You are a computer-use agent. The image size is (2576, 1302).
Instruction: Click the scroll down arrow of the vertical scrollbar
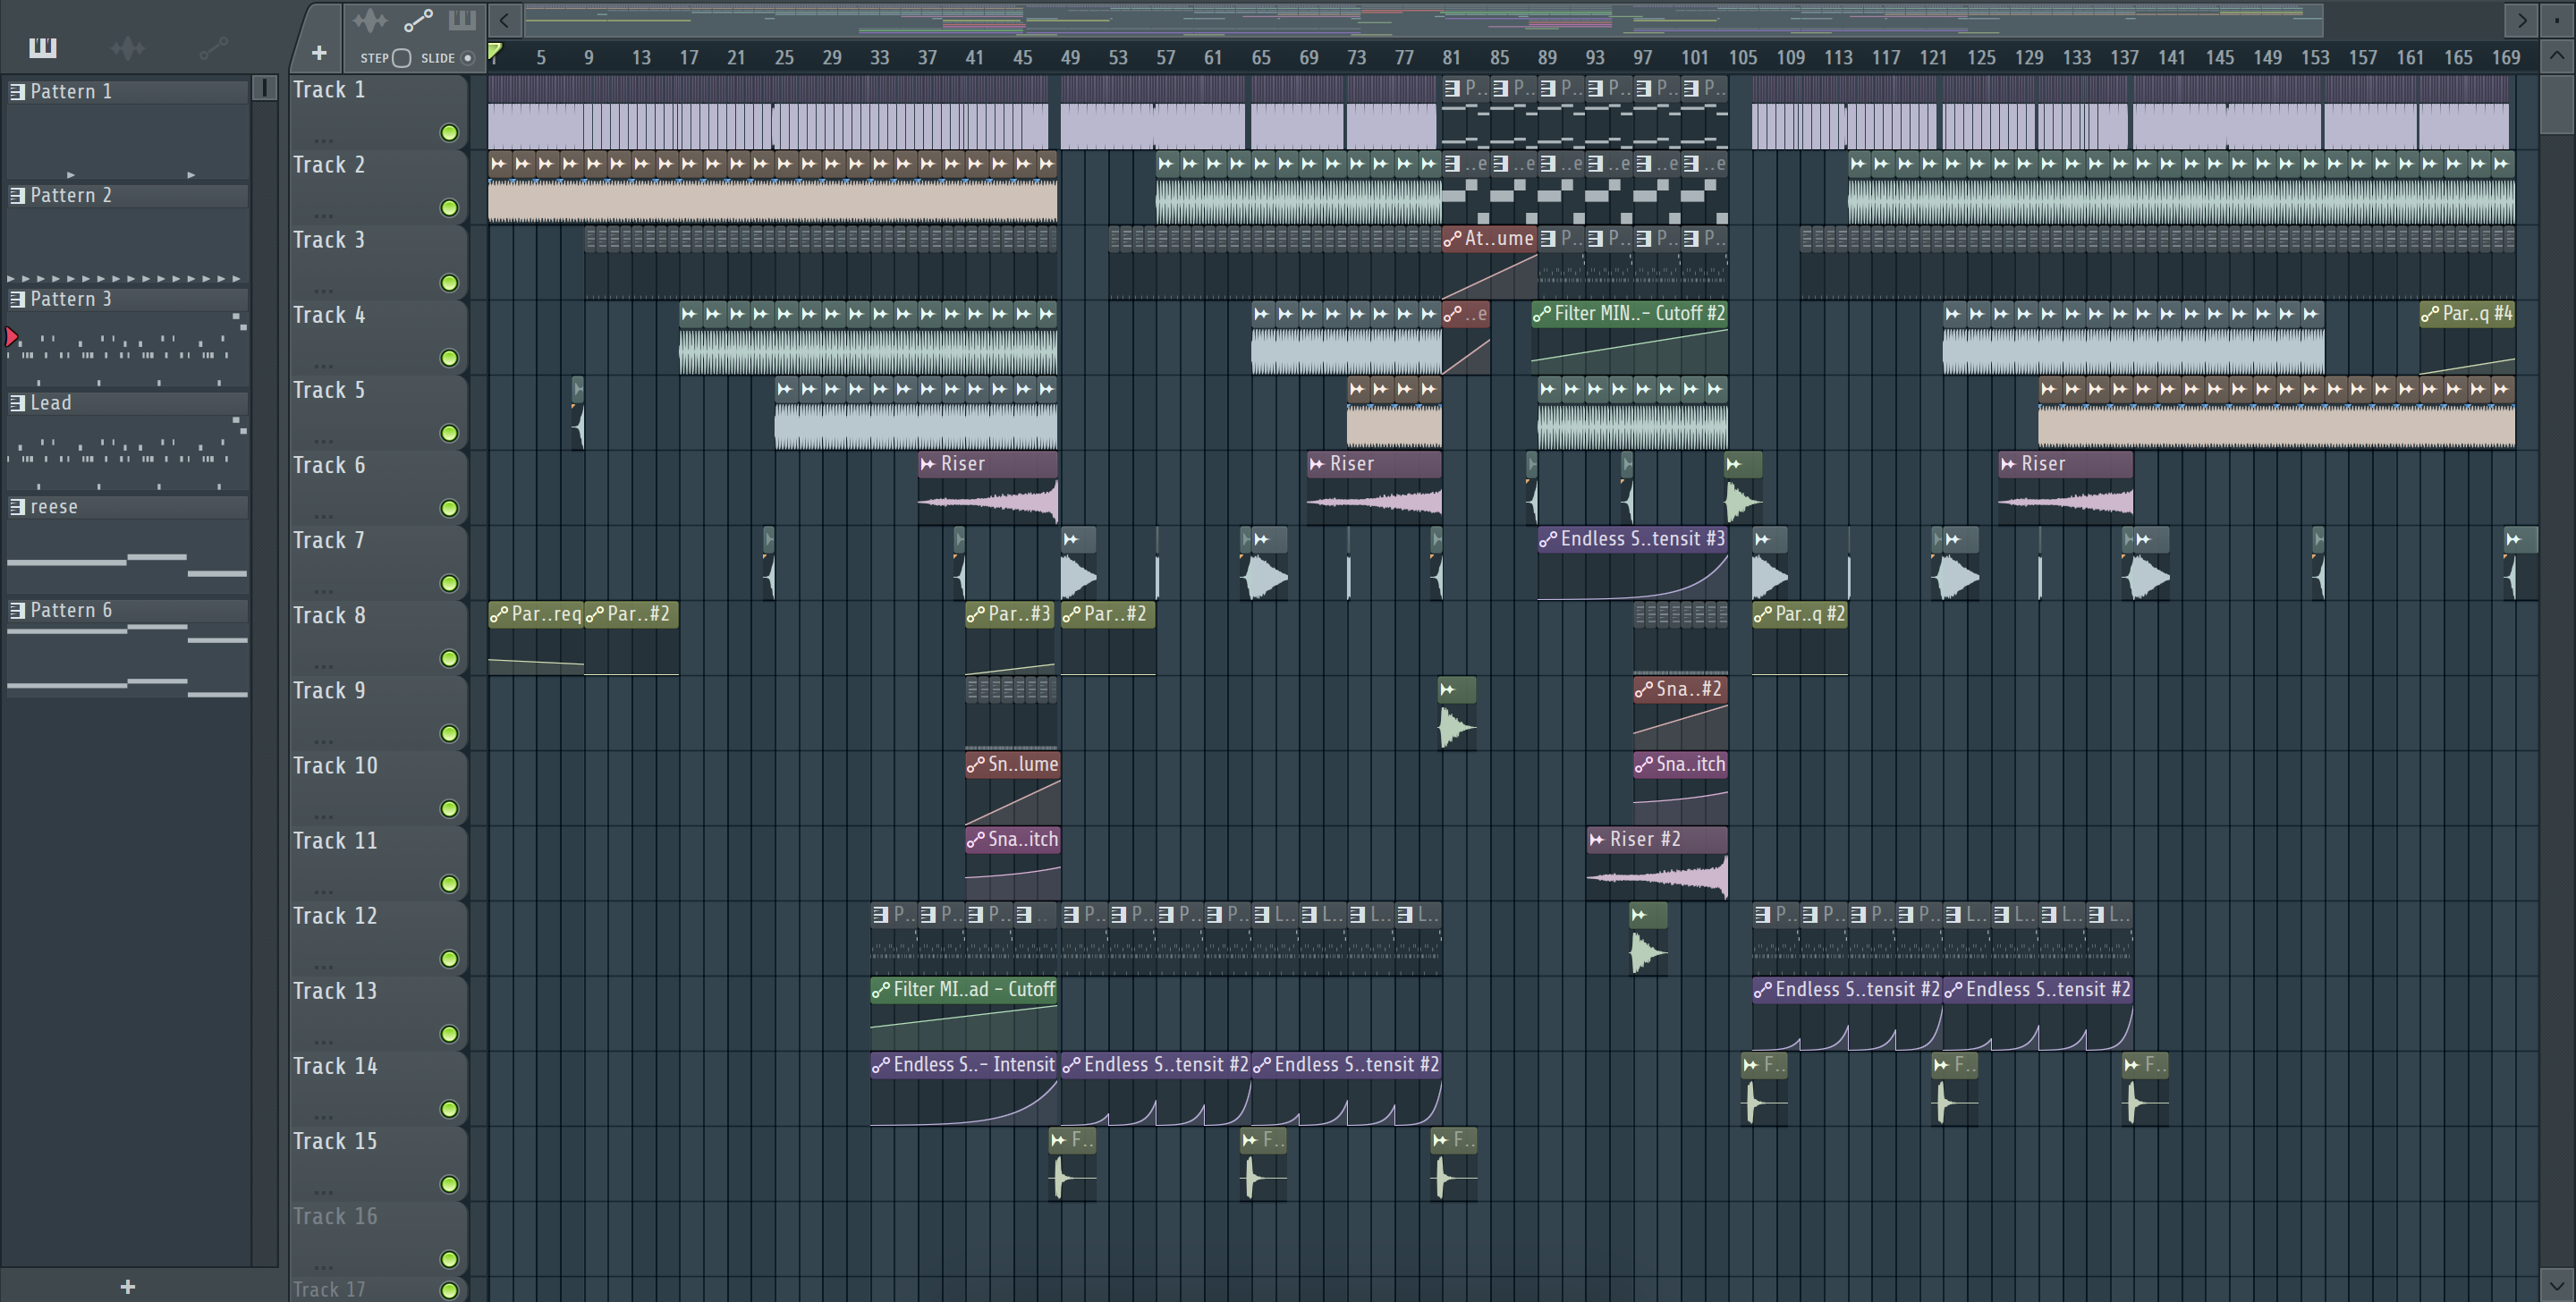point(2556,1284)
